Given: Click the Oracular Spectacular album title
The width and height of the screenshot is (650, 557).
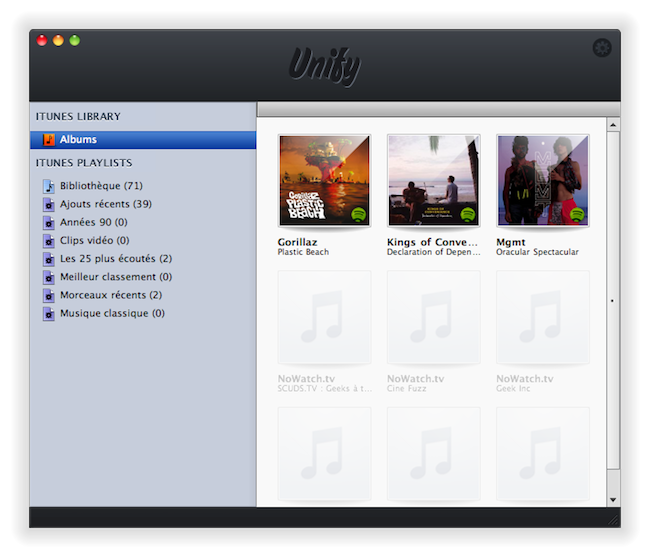Looking at the screenshot, I should (537, 252).
